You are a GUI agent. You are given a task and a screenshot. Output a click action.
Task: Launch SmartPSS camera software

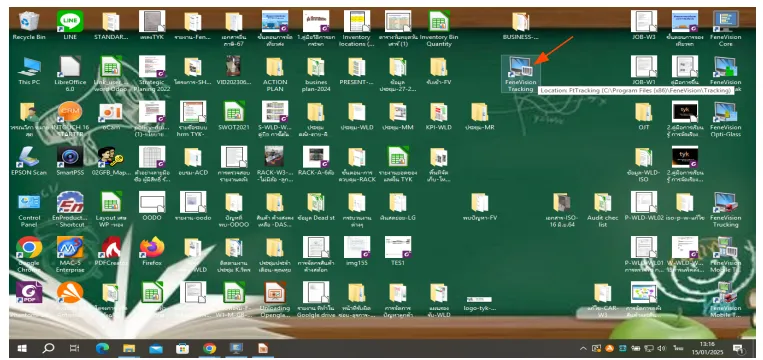pos(70,161)
